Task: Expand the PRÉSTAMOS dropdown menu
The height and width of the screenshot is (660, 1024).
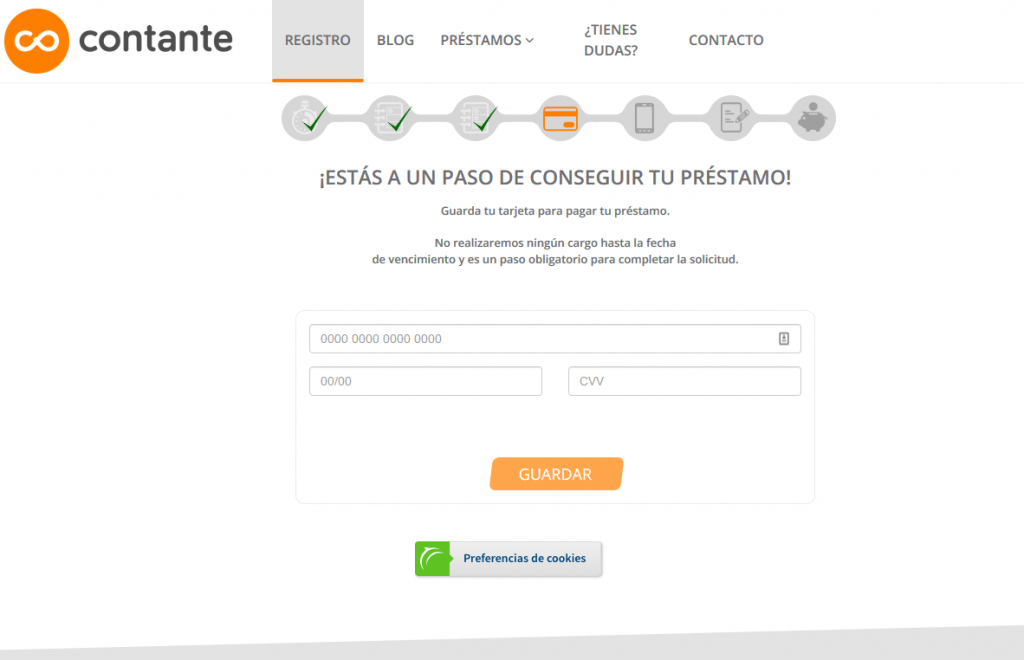Action: [487, 40]
